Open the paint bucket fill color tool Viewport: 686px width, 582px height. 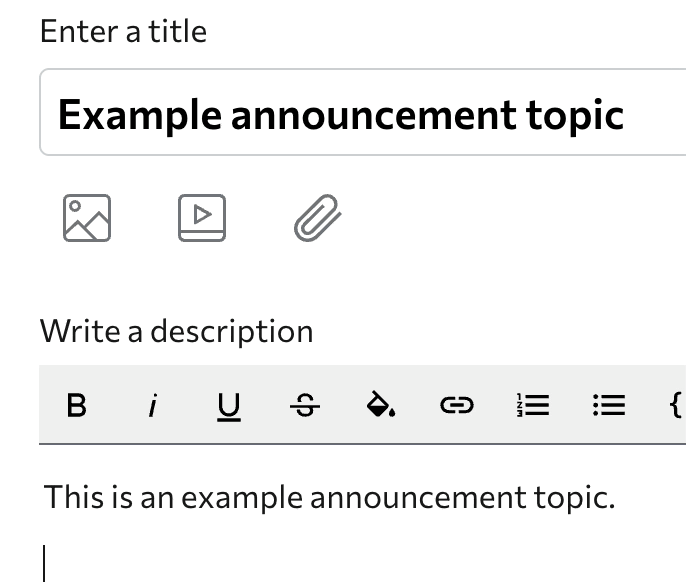point(380,405)
